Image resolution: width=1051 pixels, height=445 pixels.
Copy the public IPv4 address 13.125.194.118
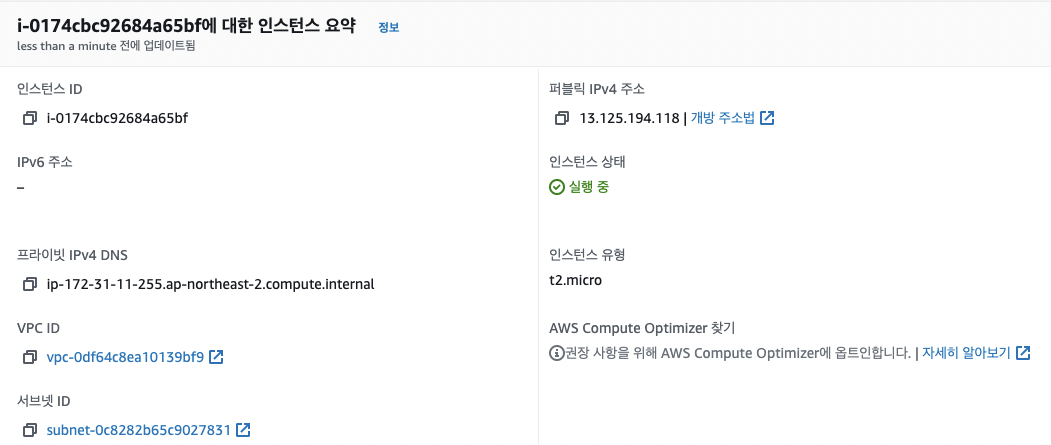coord(562,119)
